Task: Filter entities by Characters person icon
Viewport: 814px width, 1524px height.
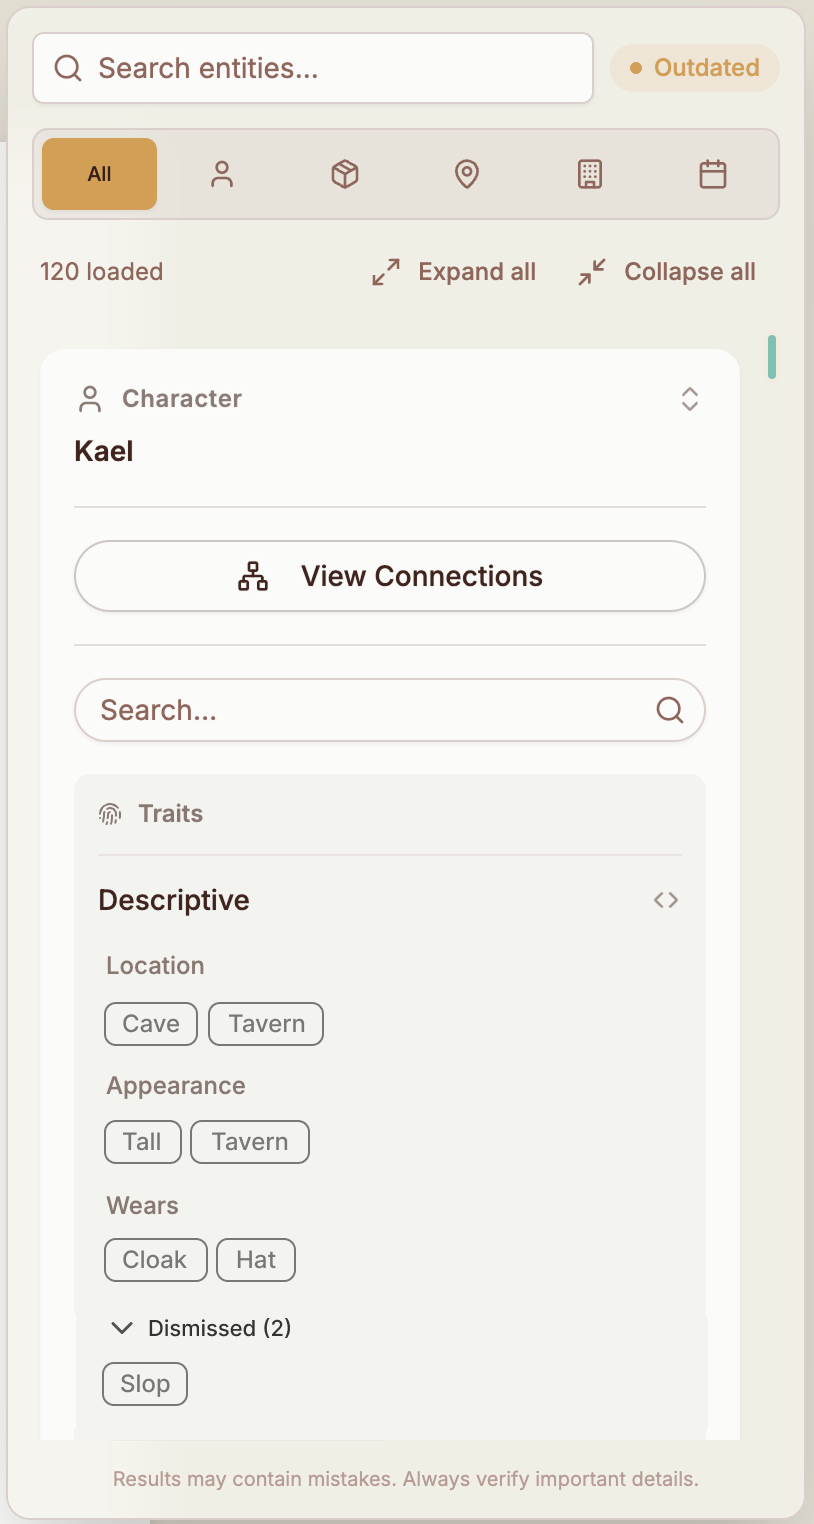Action: tap(222, 175)
